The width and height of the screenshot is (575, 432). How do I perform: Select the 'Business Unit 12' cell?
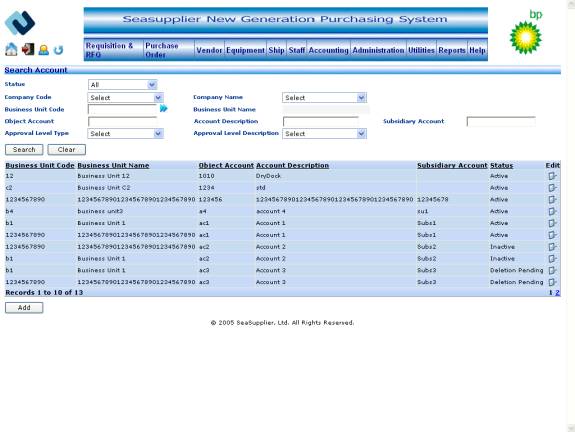point(103,176)
